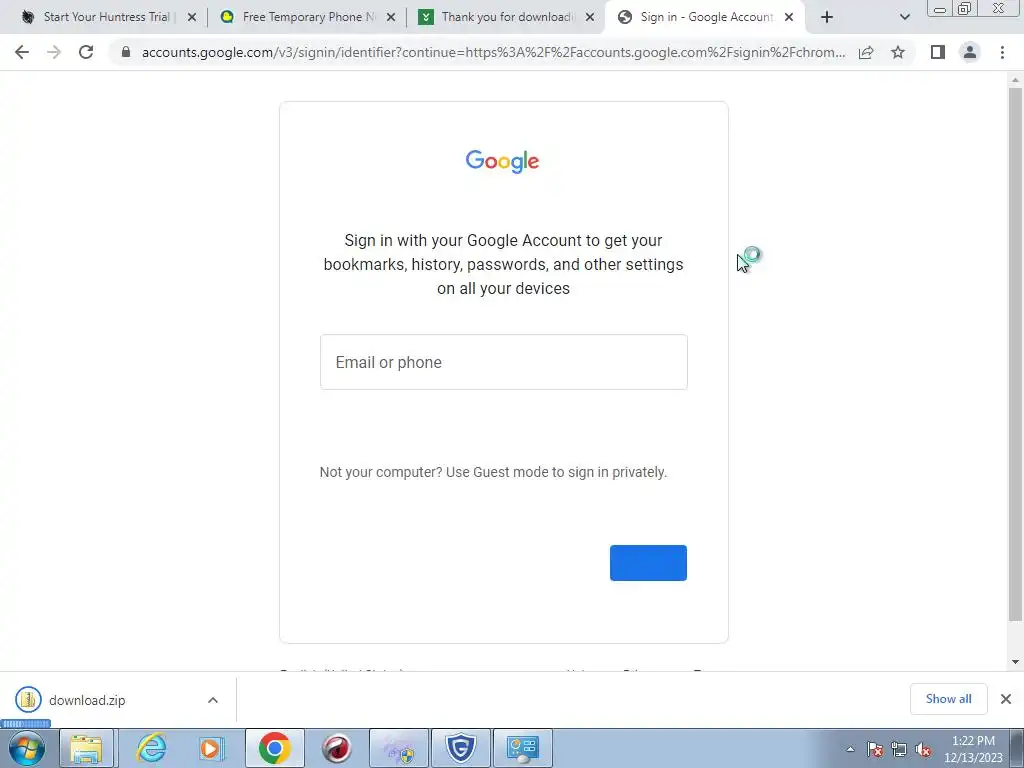The image size is (1024, 768).
Task: Click the page vertical scrollbar
Action: point(1015,353)
